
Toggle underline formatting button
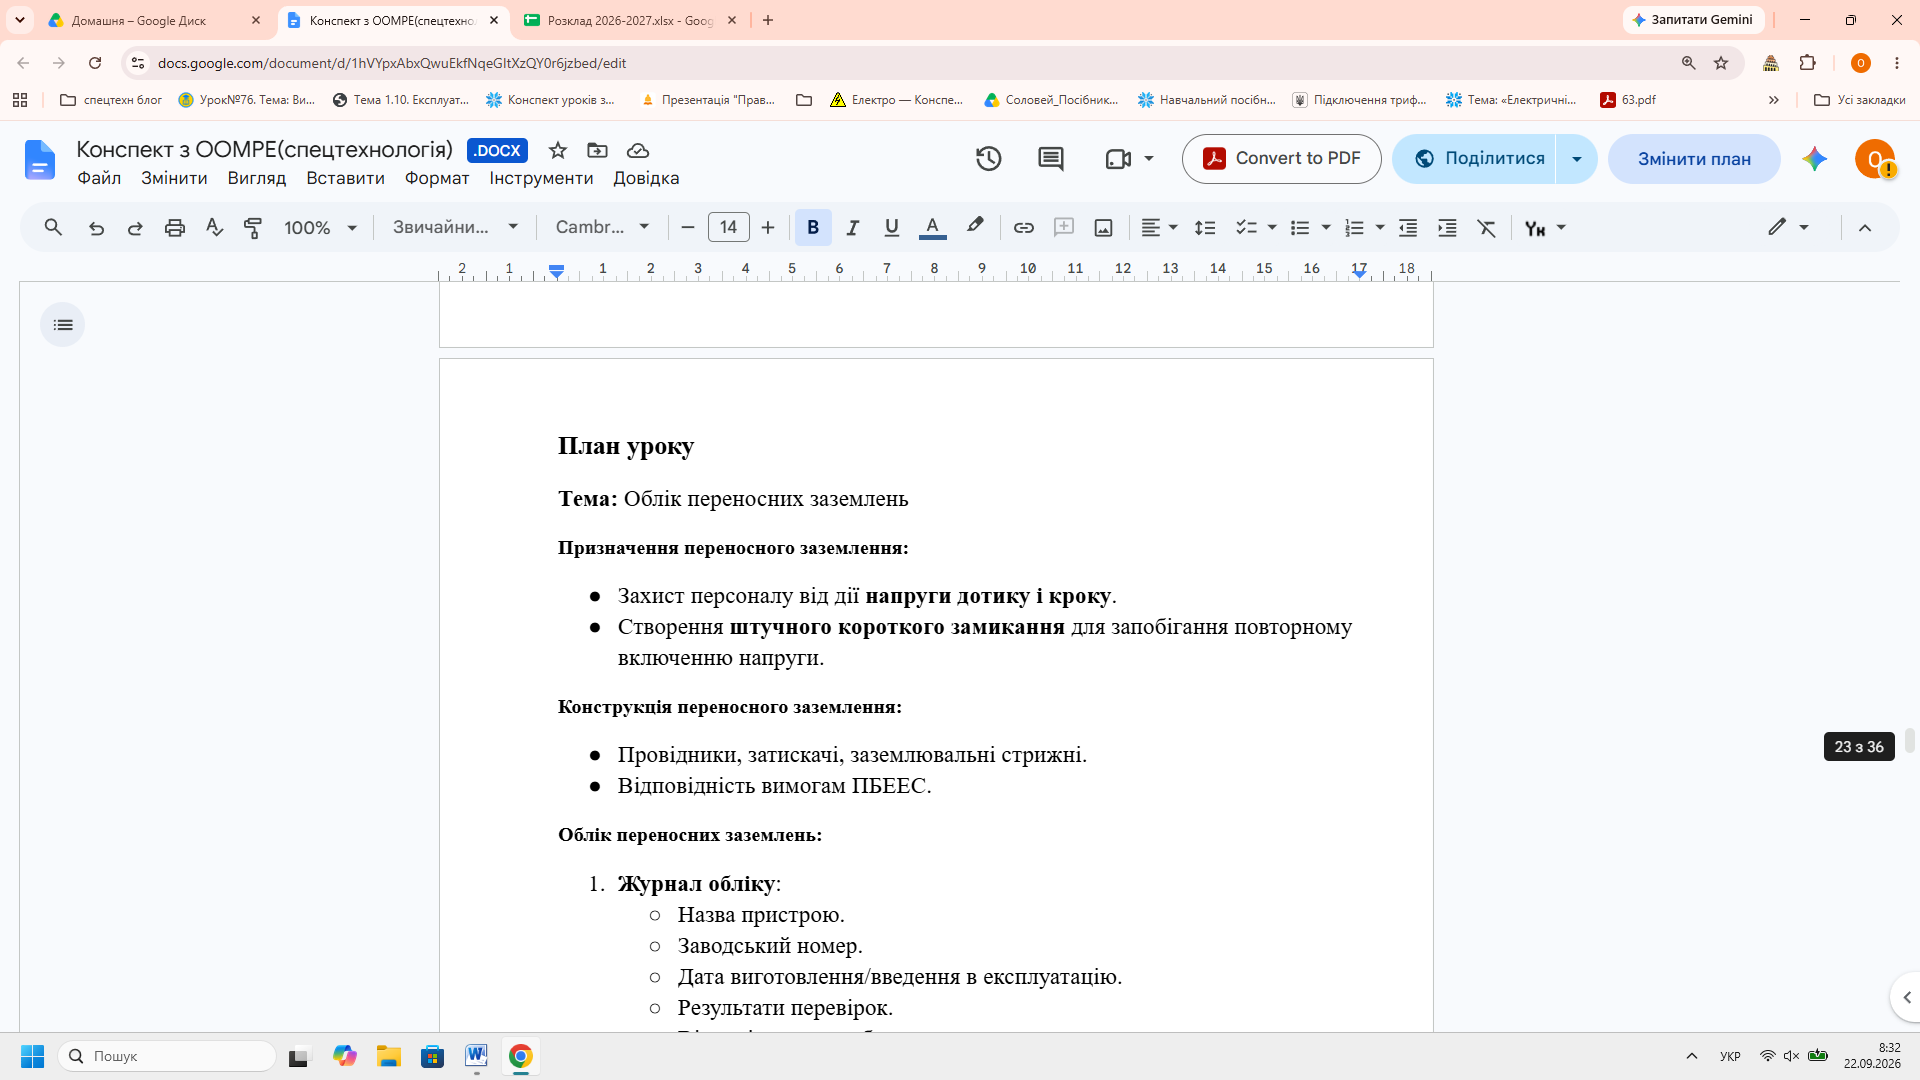(x=892, y=228)
